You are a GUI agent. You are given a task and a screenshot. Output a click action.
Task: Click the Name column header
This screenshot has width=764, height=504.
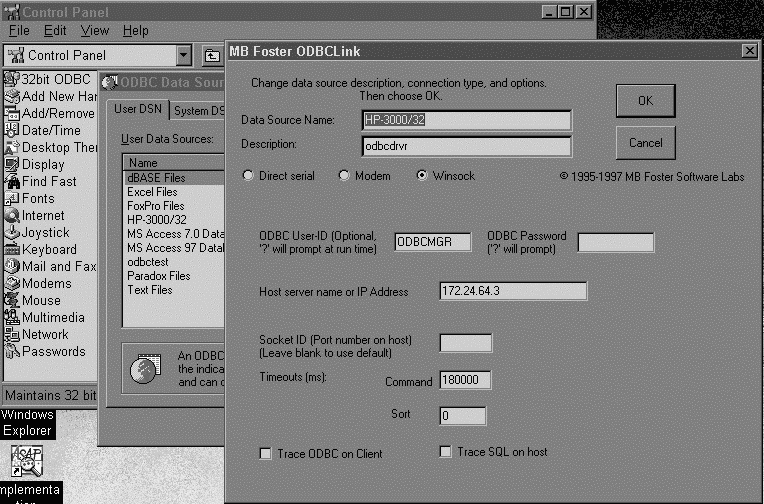pyautogui.click(x=174, y=163)
